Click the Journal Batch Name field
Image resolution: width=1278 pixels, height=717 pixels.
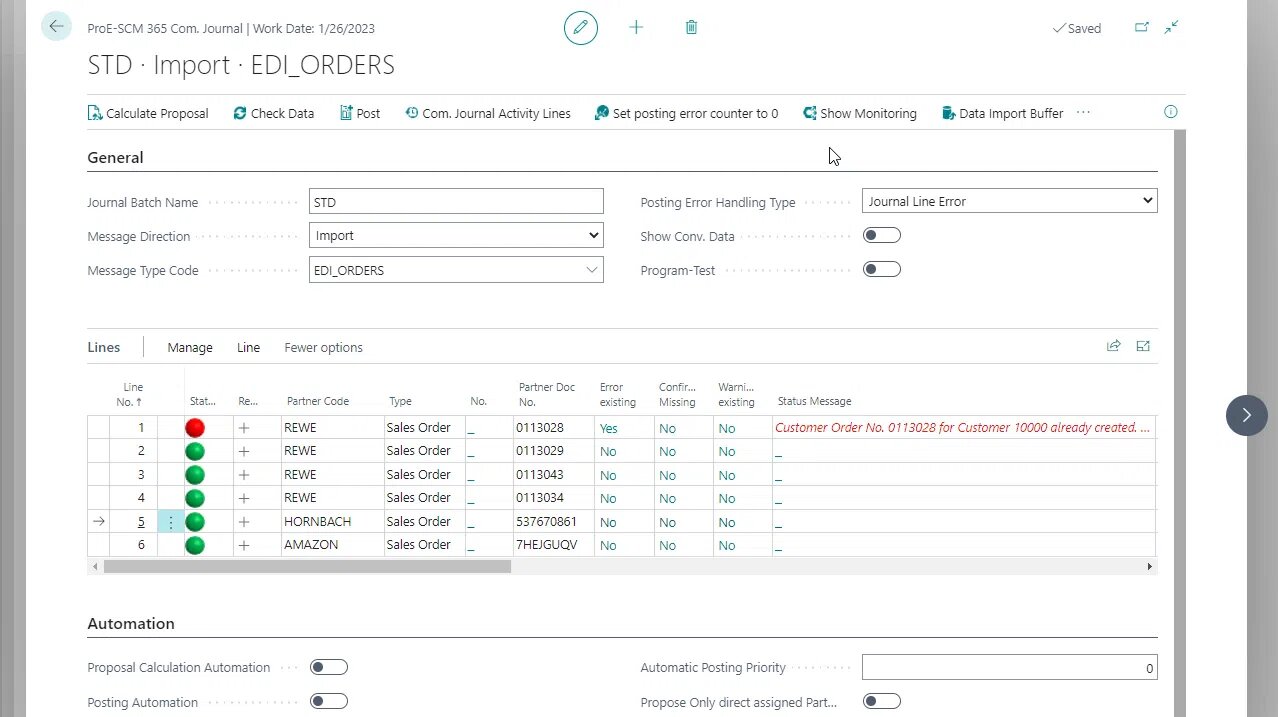tap(456, 202)
